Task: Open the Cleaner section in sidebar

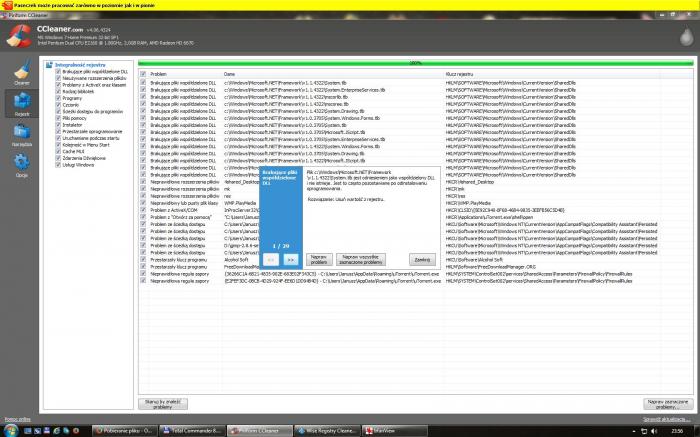Action: pos(21,72)
